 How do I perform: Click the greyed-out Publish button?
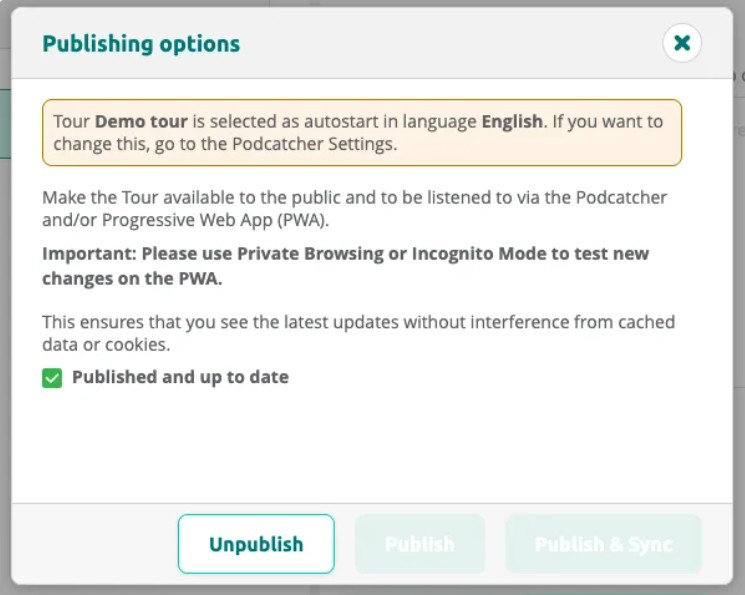point(420,544)
